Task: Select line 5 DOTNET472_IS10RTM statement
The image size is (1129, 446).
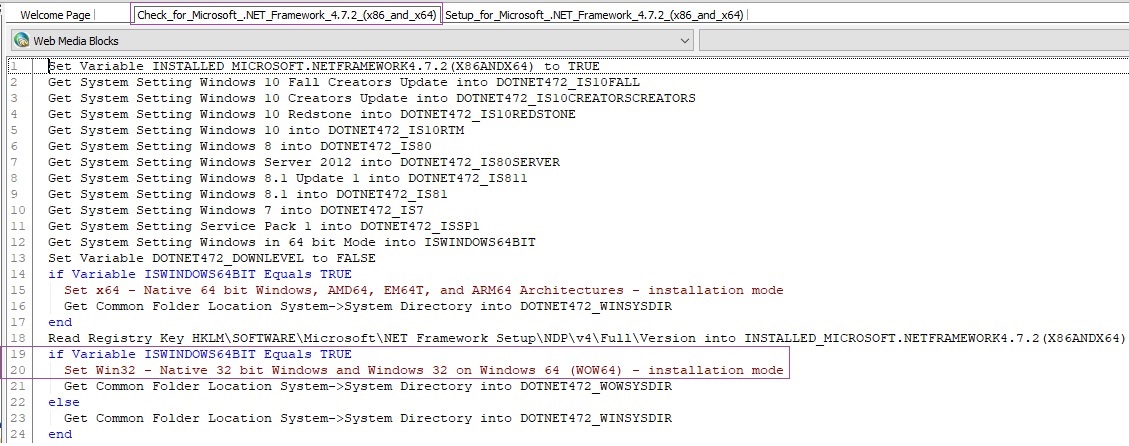Action: 256,130
